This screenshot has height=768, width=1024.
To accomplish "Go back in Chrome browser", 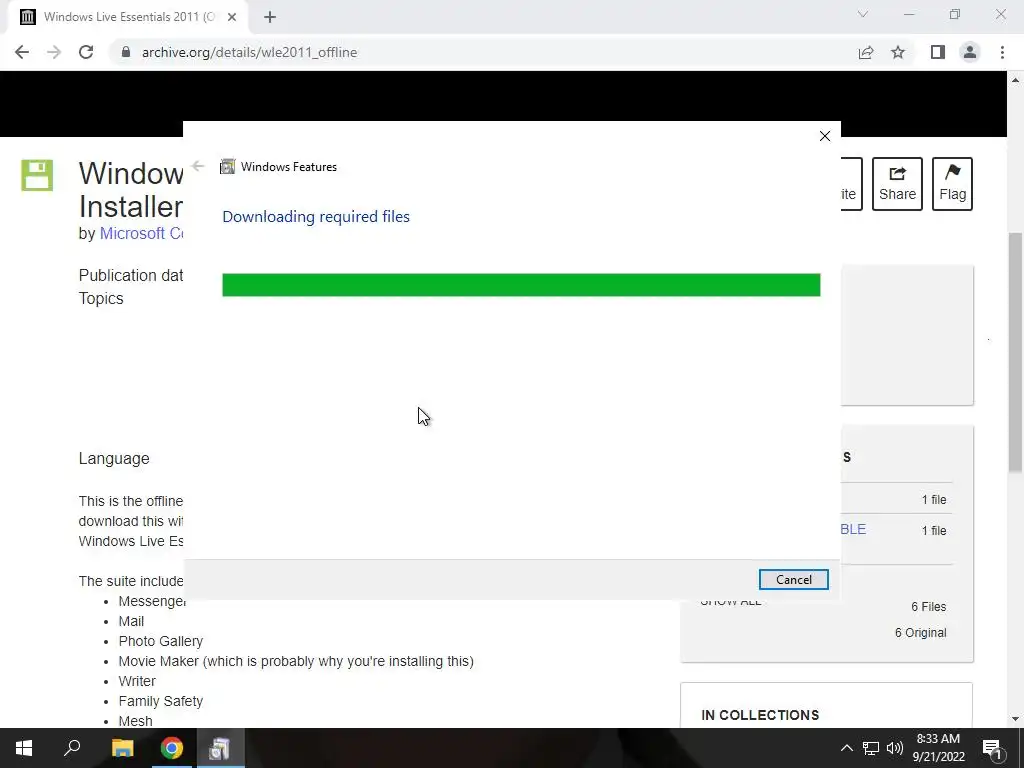I will tap(22, 52).
